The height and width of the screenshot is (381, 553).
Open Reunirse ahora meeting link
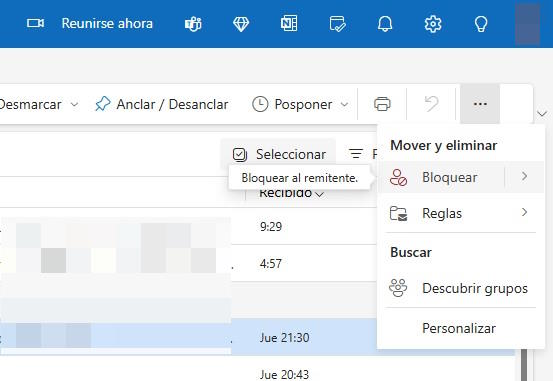[107, 24]
